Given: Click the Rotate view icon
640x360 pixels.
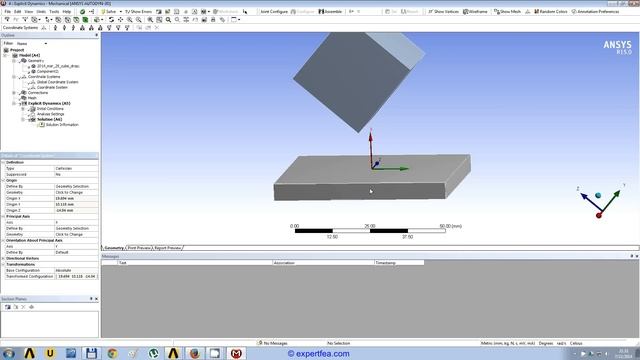Looking at the screenshot, I should (111, 20).
